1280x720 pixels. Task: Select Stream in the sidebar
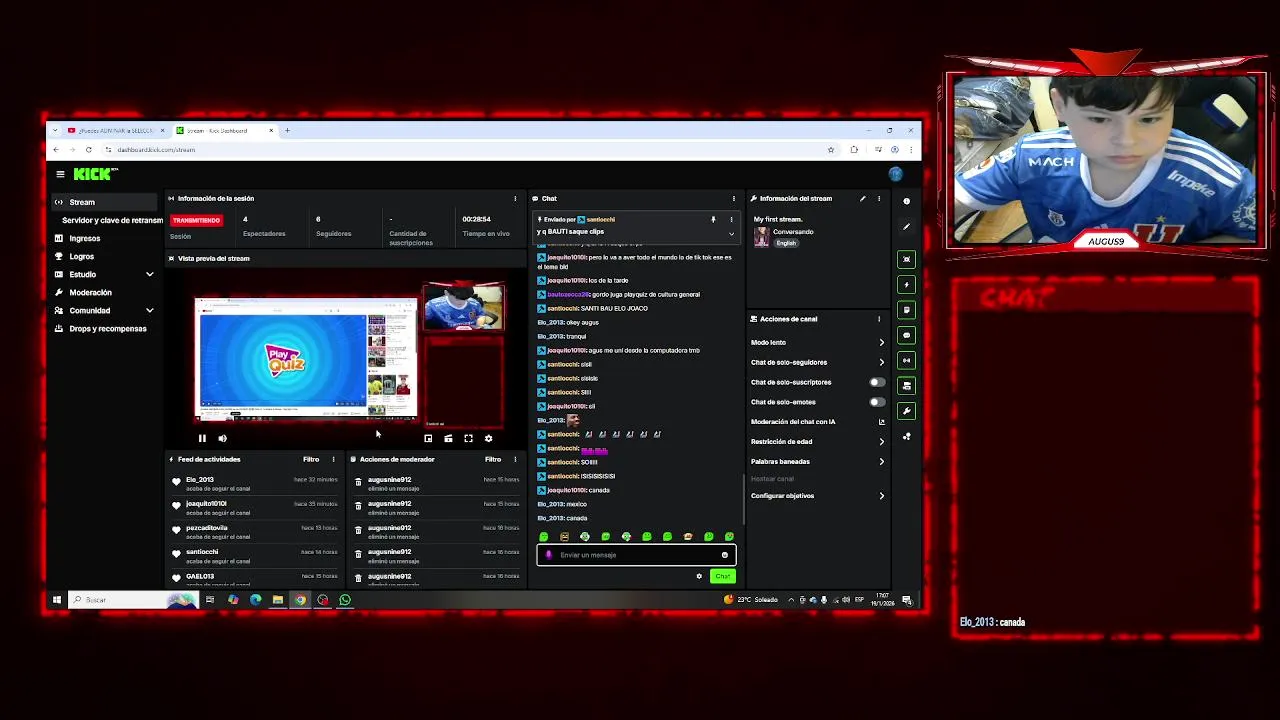[x=105, y=202]
